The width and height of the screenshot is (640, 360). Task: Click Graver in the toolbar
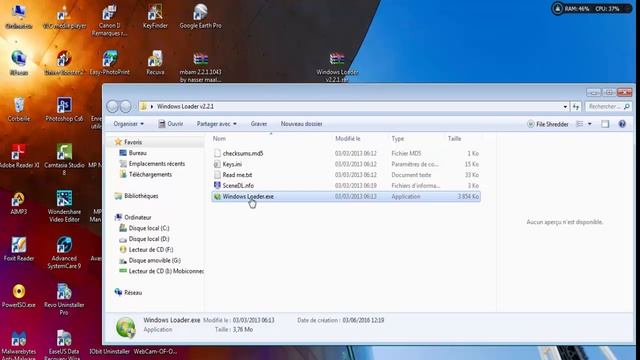click(x=259, y=124)
